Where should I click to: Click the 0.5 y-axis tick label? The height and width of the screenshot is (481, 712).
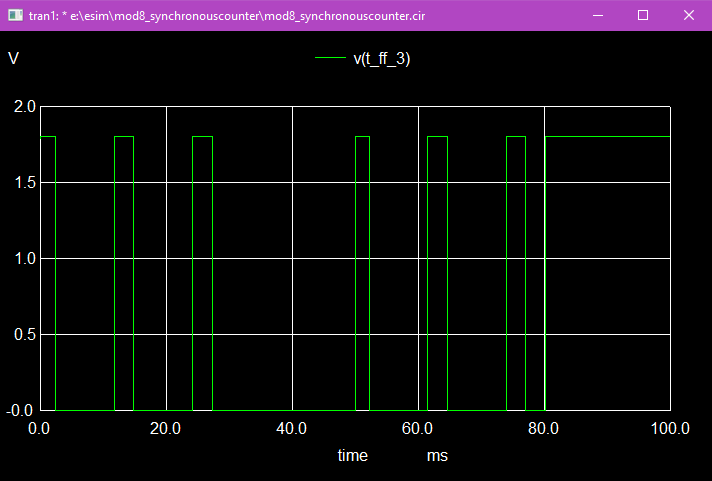pos(25,335)
